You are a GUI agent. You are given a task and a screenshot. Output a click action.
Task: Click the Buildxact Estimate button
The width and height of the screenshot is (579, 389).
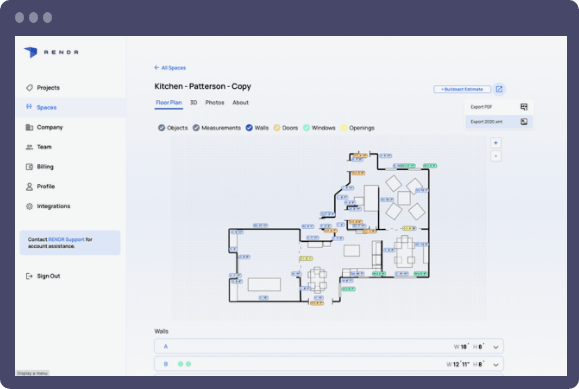coord(462,89)
